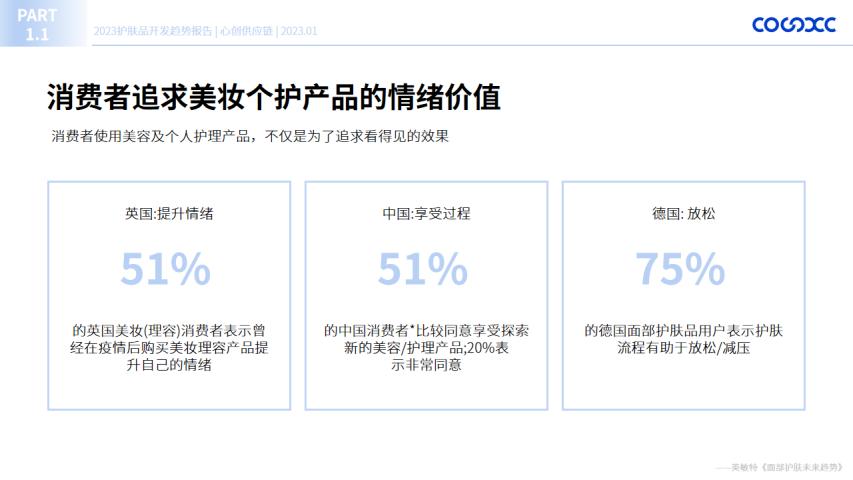
Task: Click the 英敏特《面部护肤未来趋势》 source footnote
Action: pyautogui.click(x=785, y=467)
